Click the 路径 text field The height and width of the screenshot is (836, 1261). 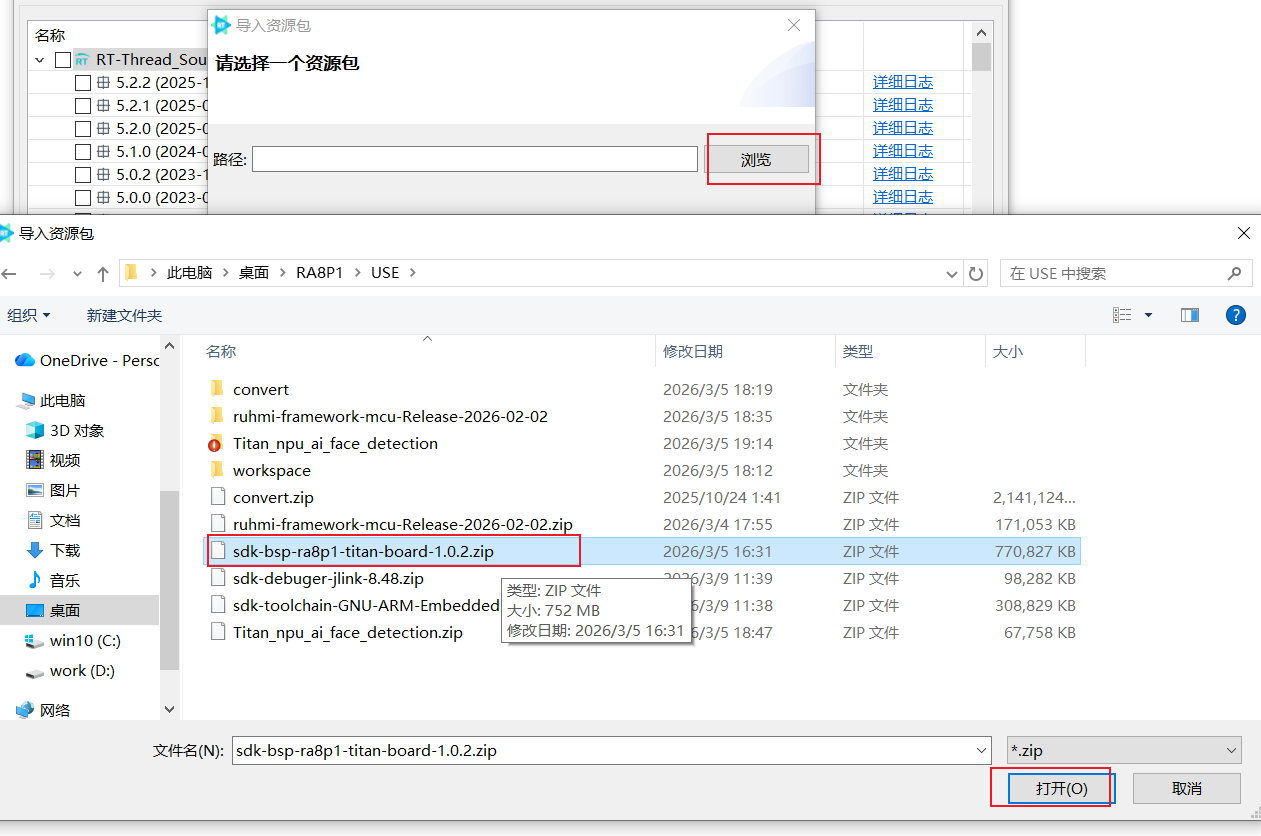474,159
